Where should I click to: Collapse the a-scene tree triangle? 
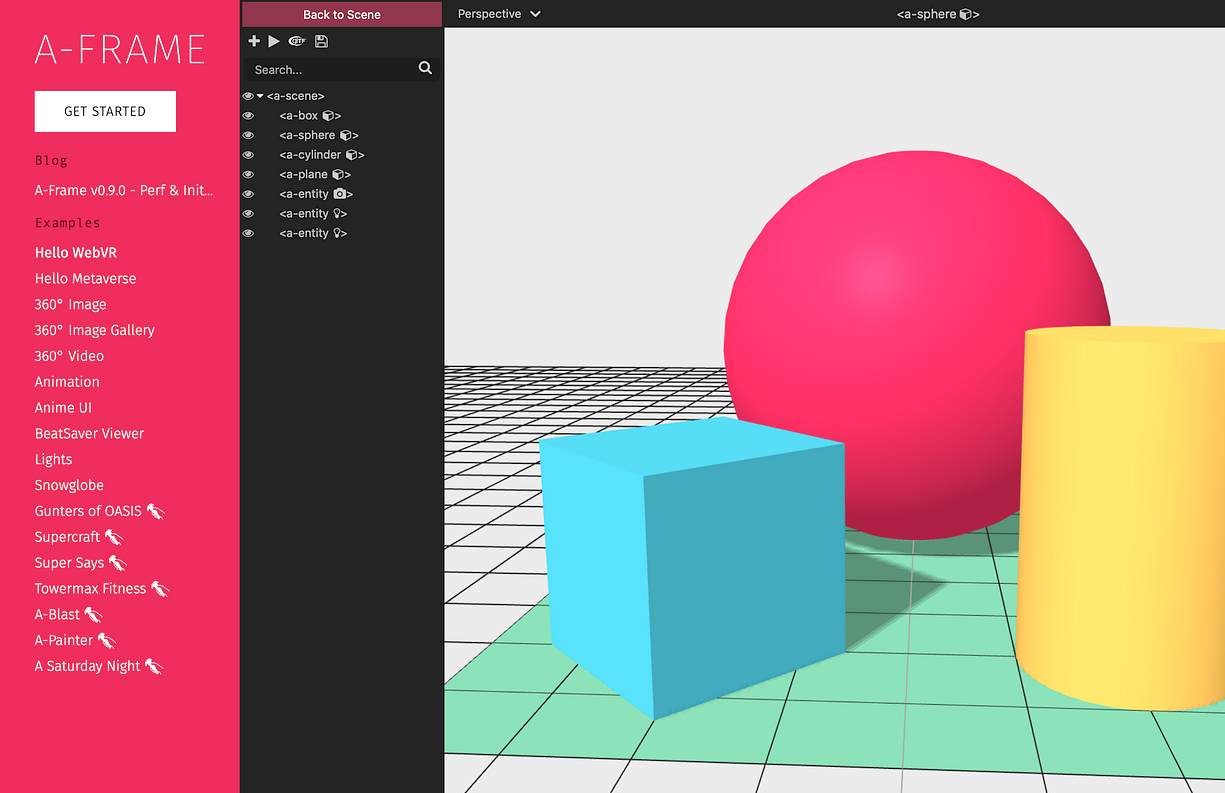tap(260, 96)
